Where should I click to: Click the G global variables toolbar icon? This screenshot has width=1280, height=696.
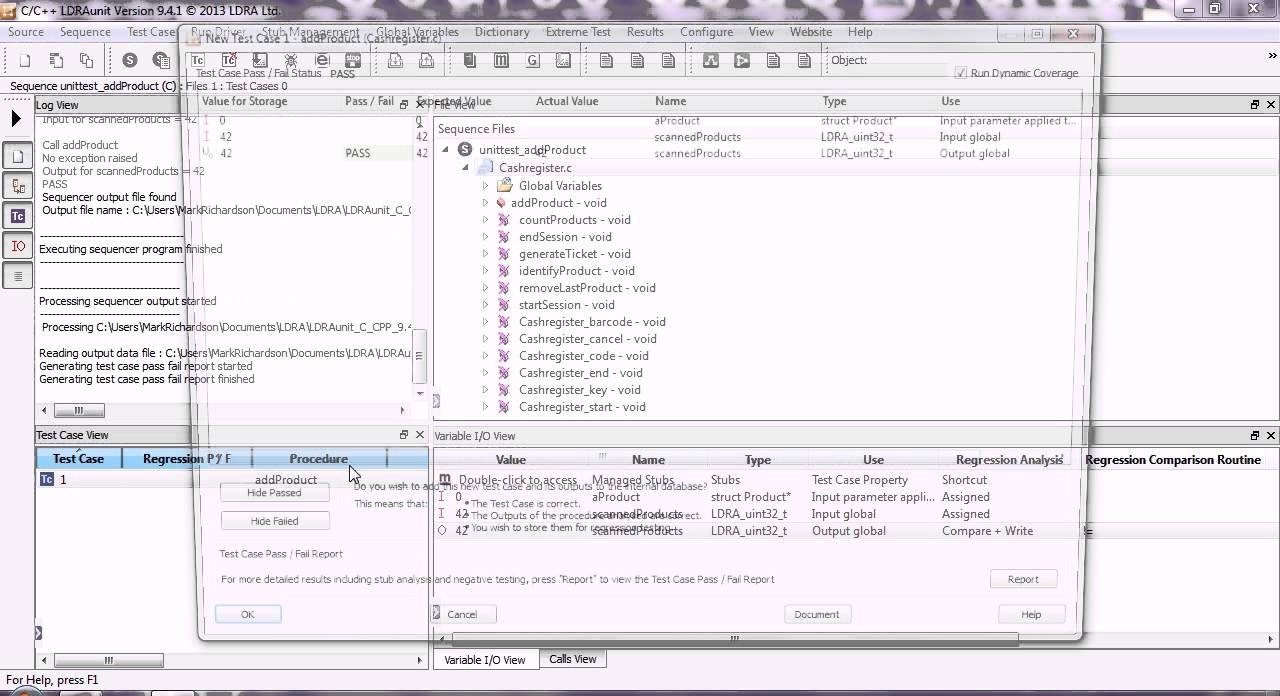point(532,60)
